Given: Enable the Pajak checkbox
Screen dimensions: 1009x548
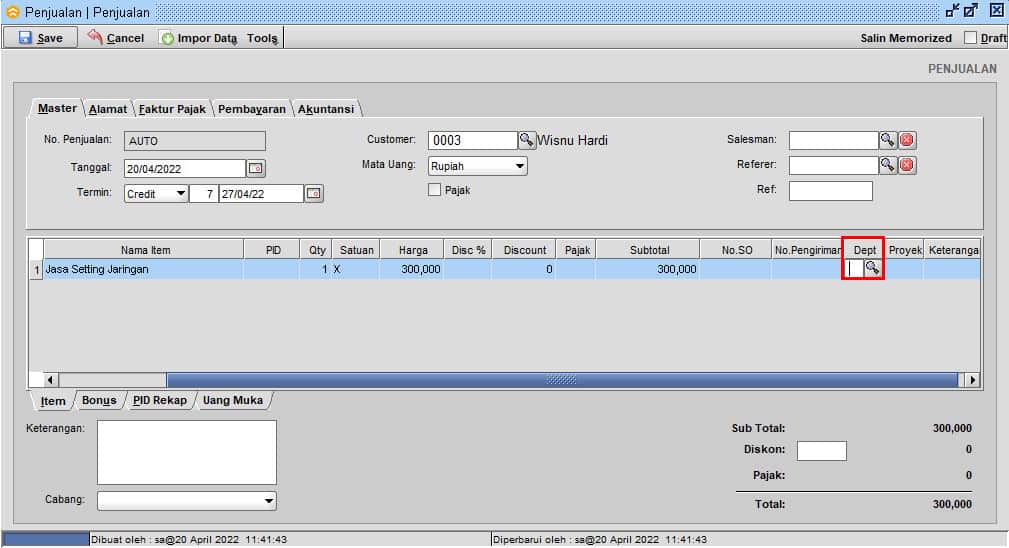Looking at the screenshot, I should [x=435, y=190].
